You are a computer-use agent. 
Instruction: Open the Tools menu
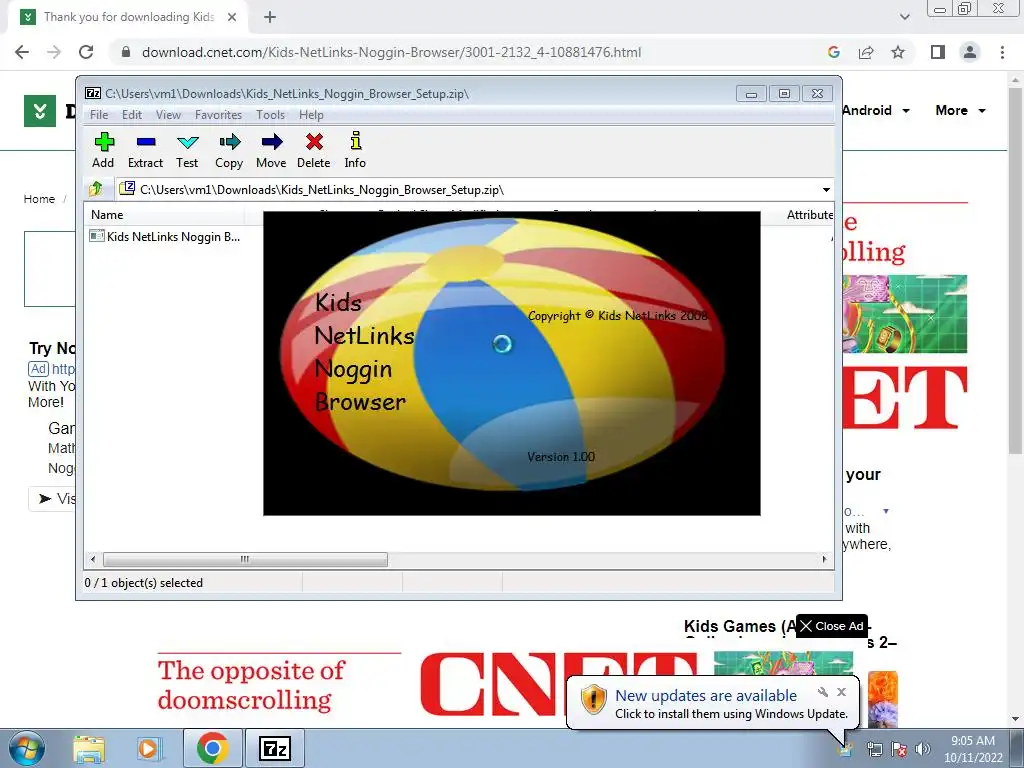tap(270, 115)
